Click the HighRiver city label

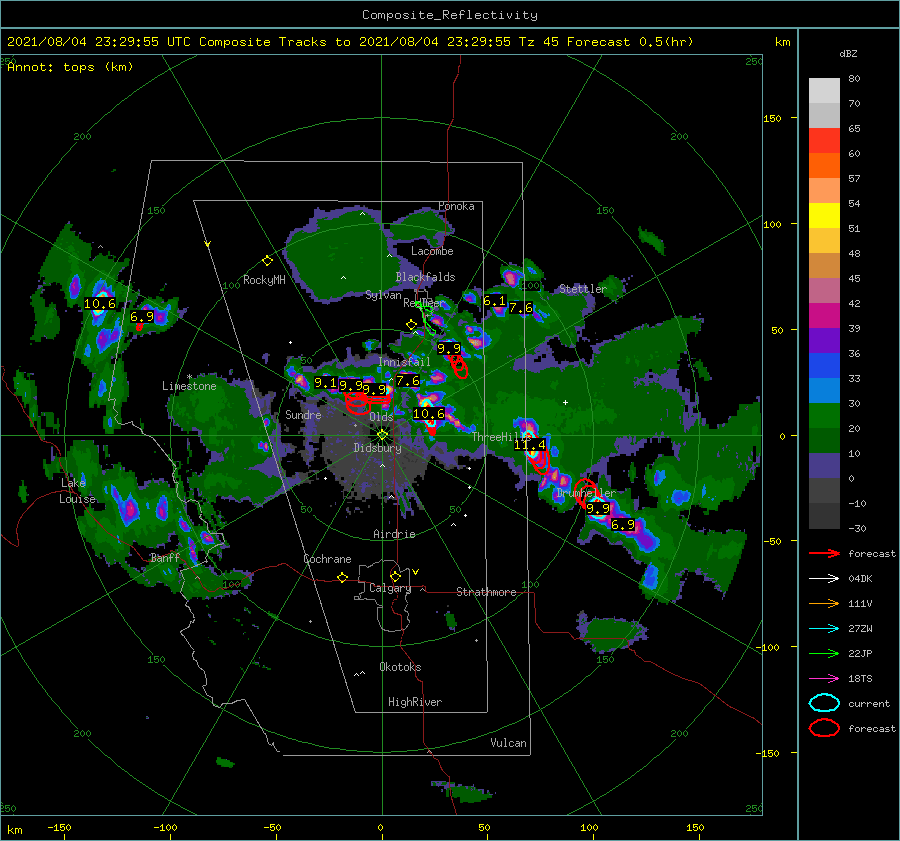415,702
